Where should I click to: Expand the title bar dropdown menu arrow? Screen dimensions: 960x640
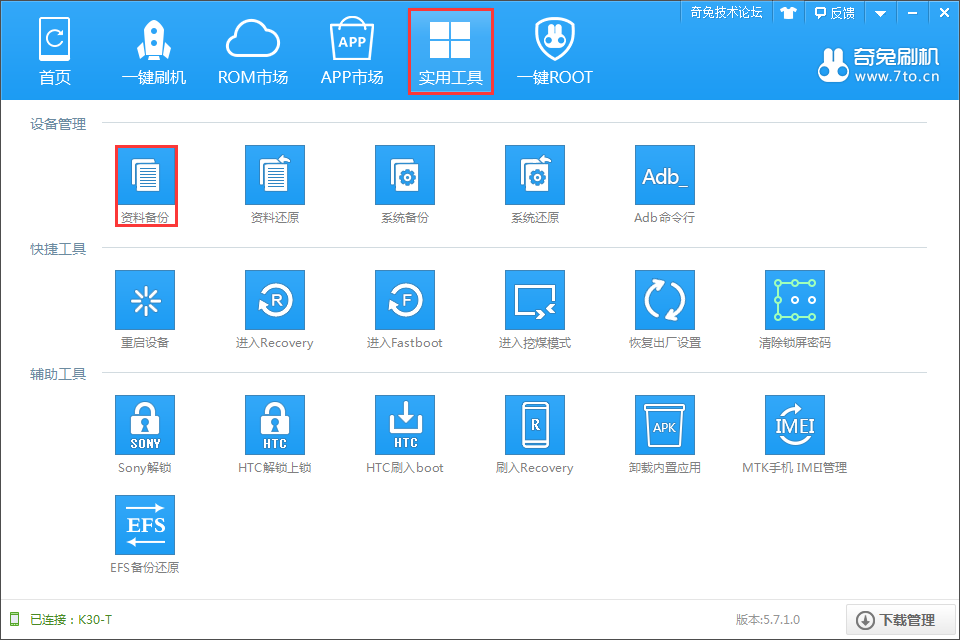pos(880,13)
